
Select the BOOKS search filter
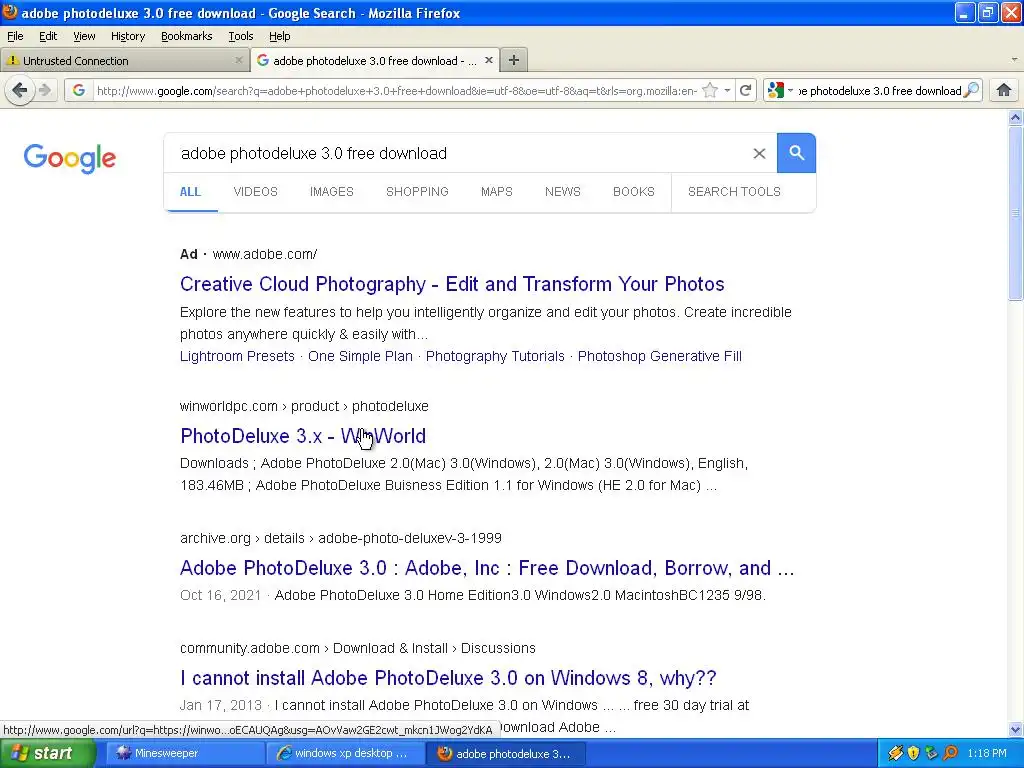pos(633,191)
